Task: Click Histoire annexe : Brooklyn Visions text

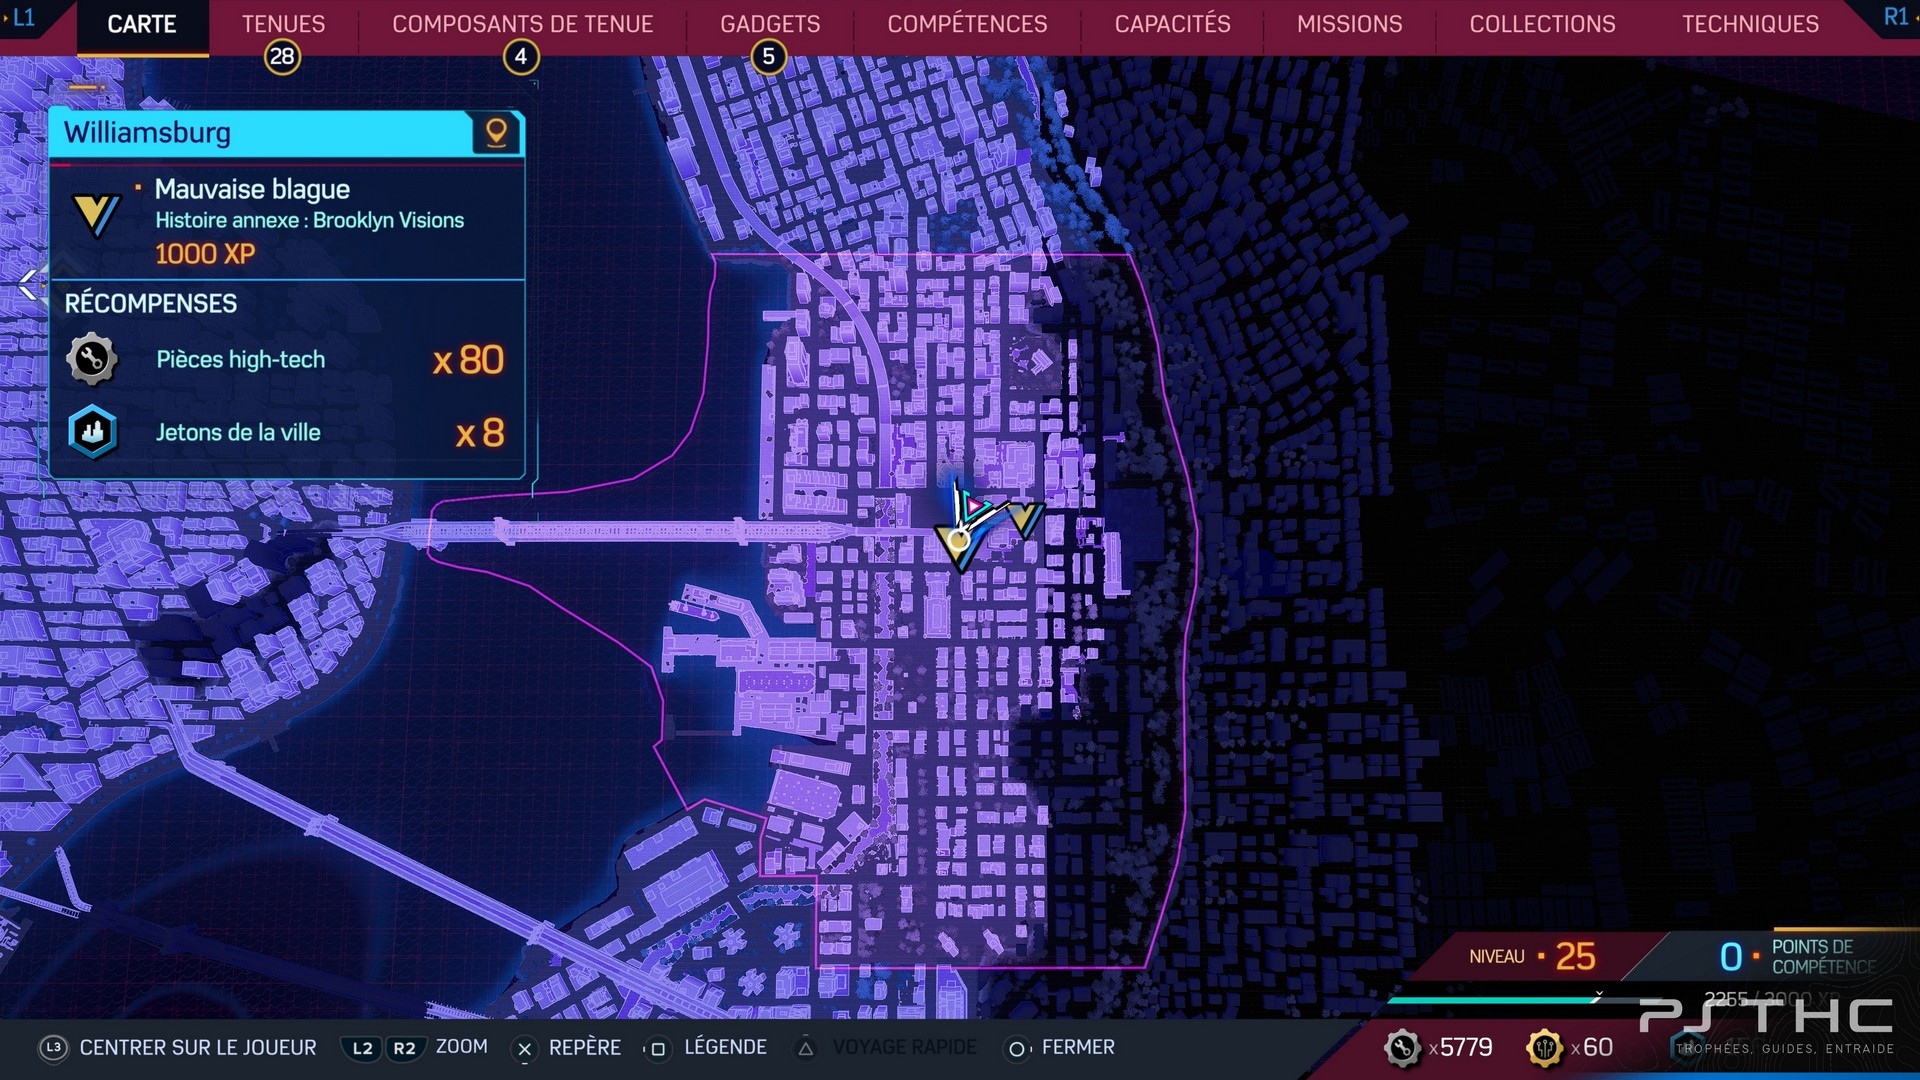Action: [x=309, y=220]
